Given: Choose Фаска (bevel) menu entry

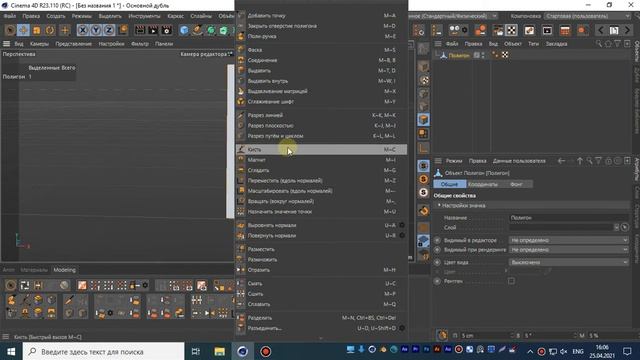Looking at the screenshot, I should pos(321,50).
